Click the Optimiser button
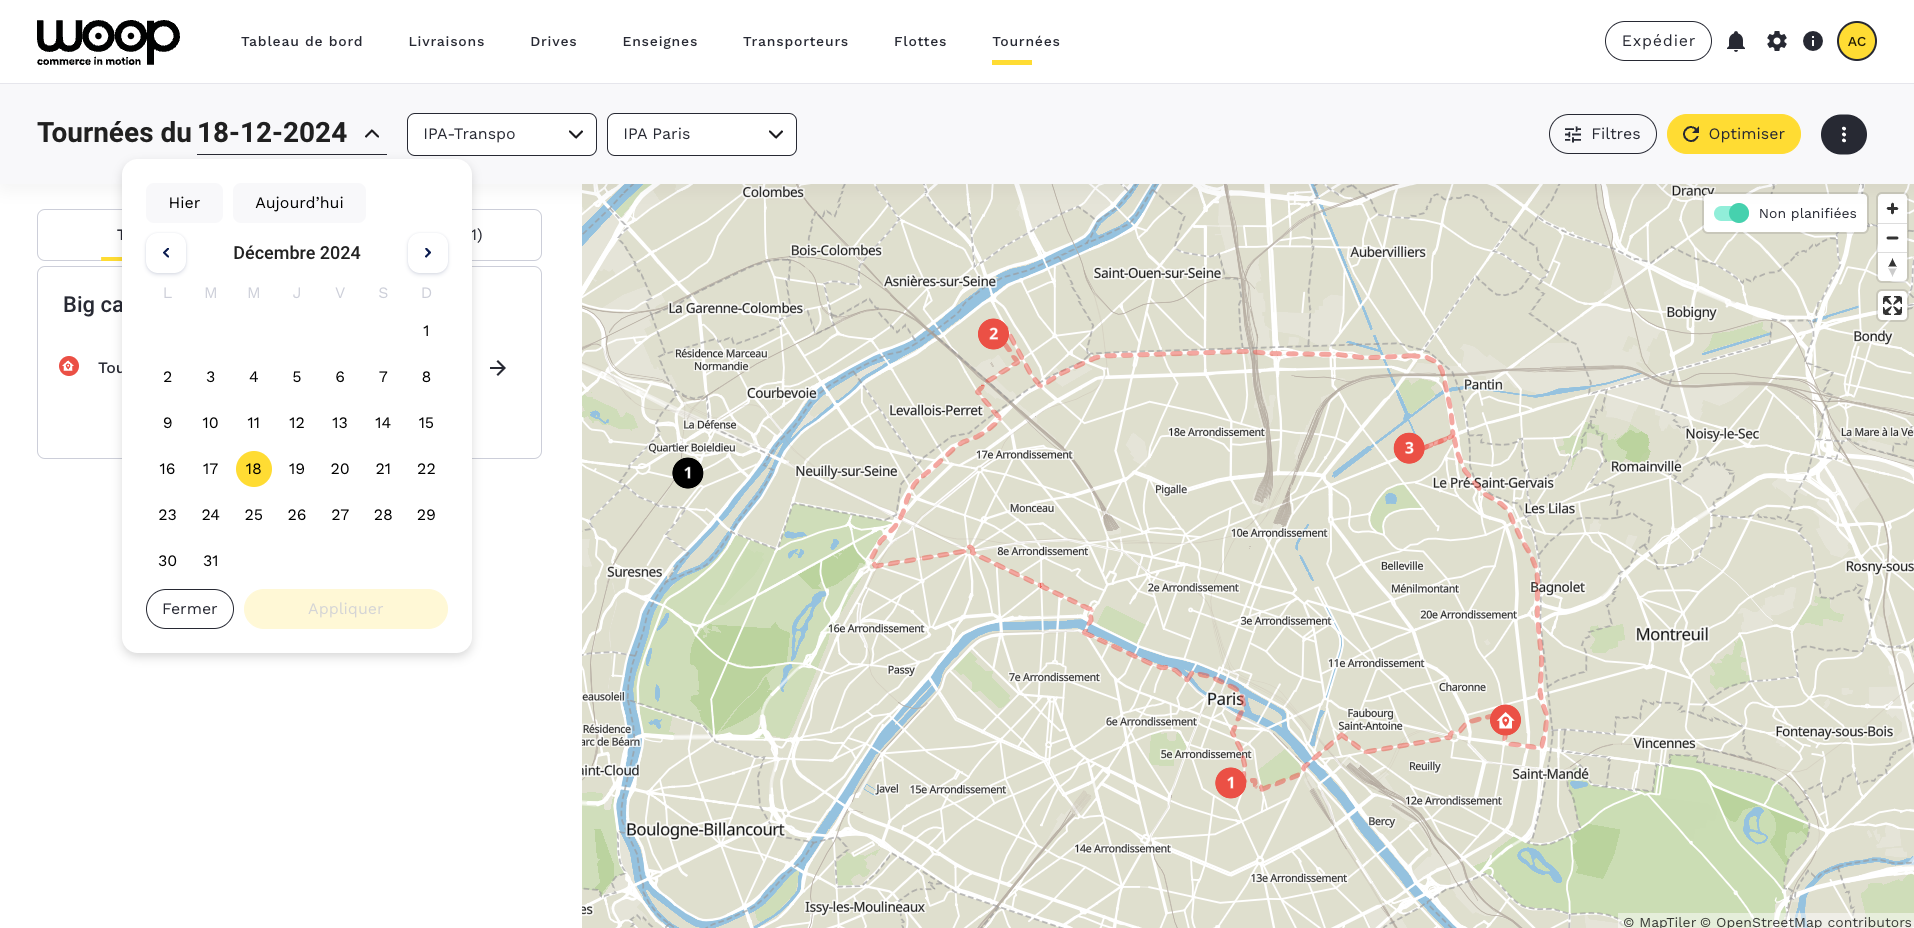 (x=1733, y=134)
